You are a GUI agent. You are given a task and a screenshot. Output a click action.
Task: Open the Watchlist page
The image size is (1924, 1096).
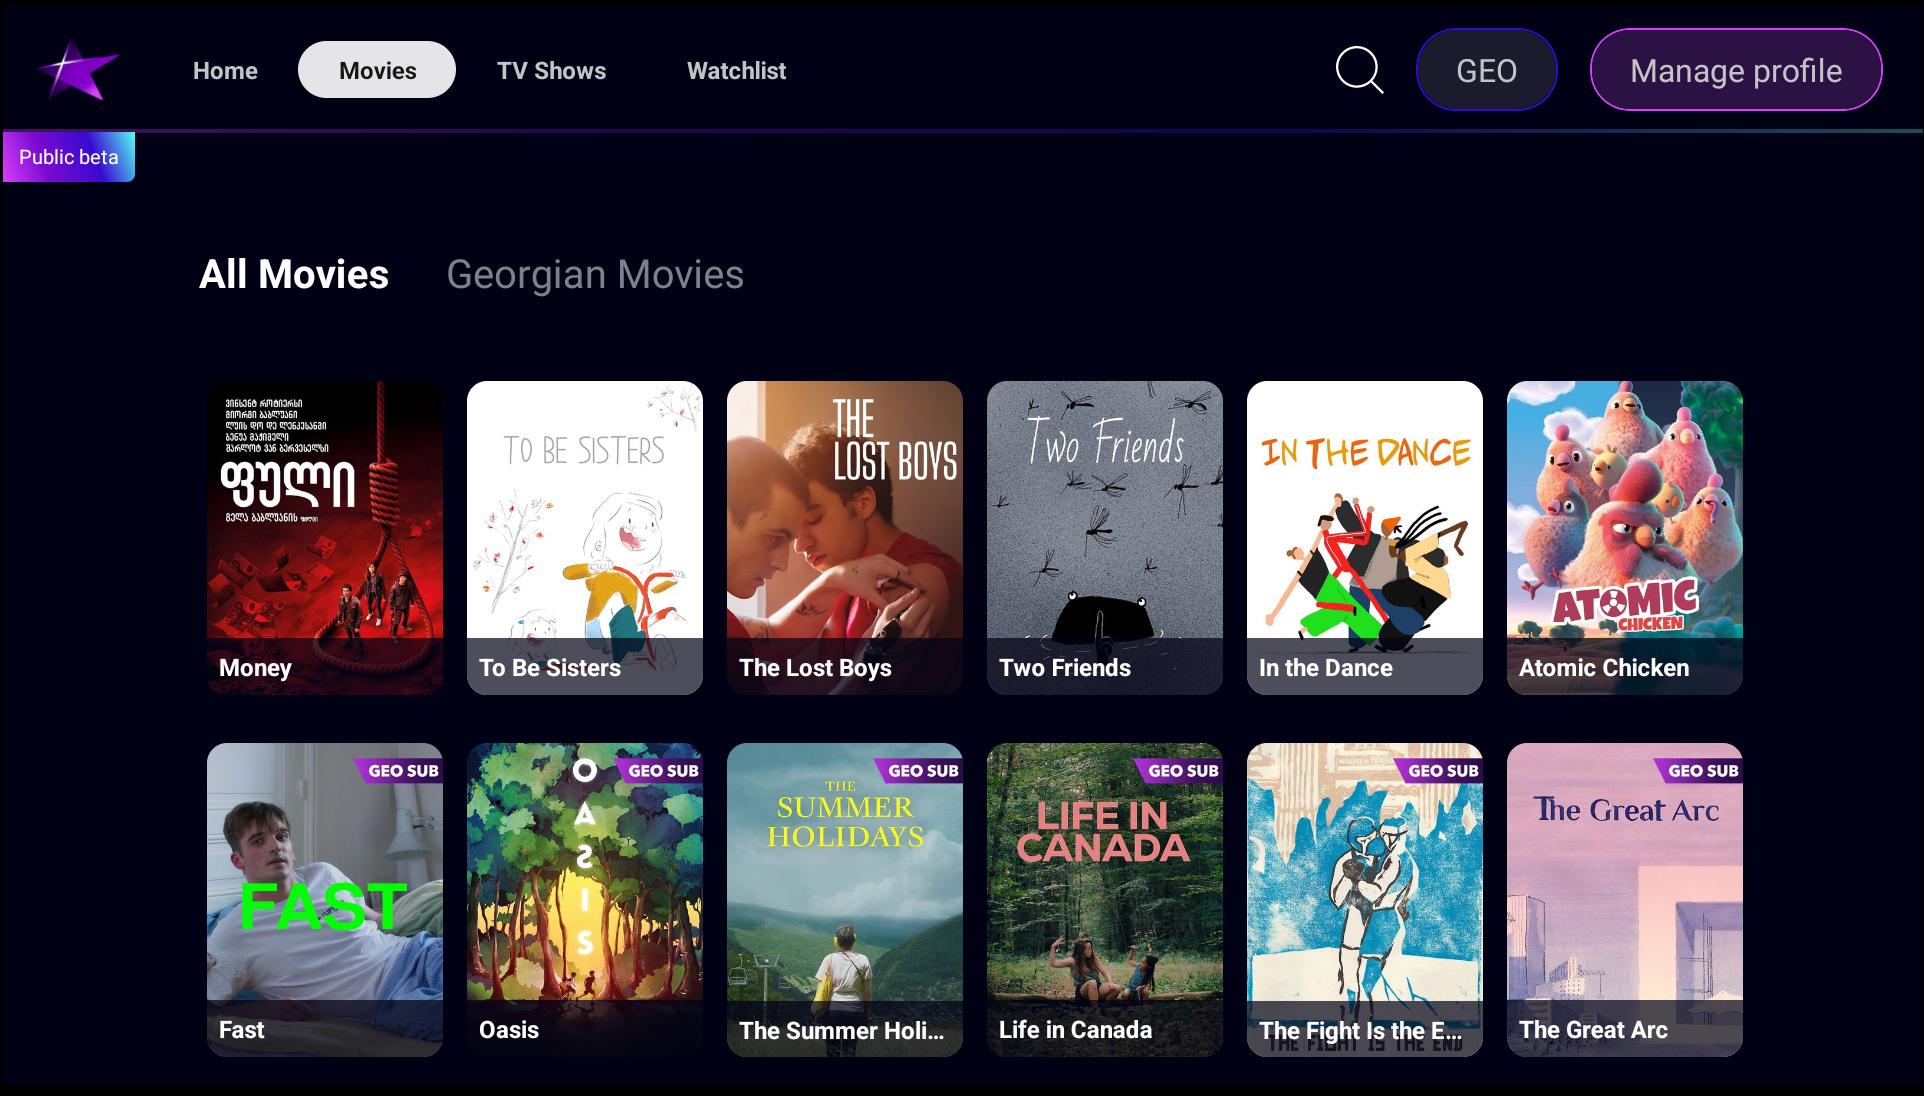(x=736, y=70)
